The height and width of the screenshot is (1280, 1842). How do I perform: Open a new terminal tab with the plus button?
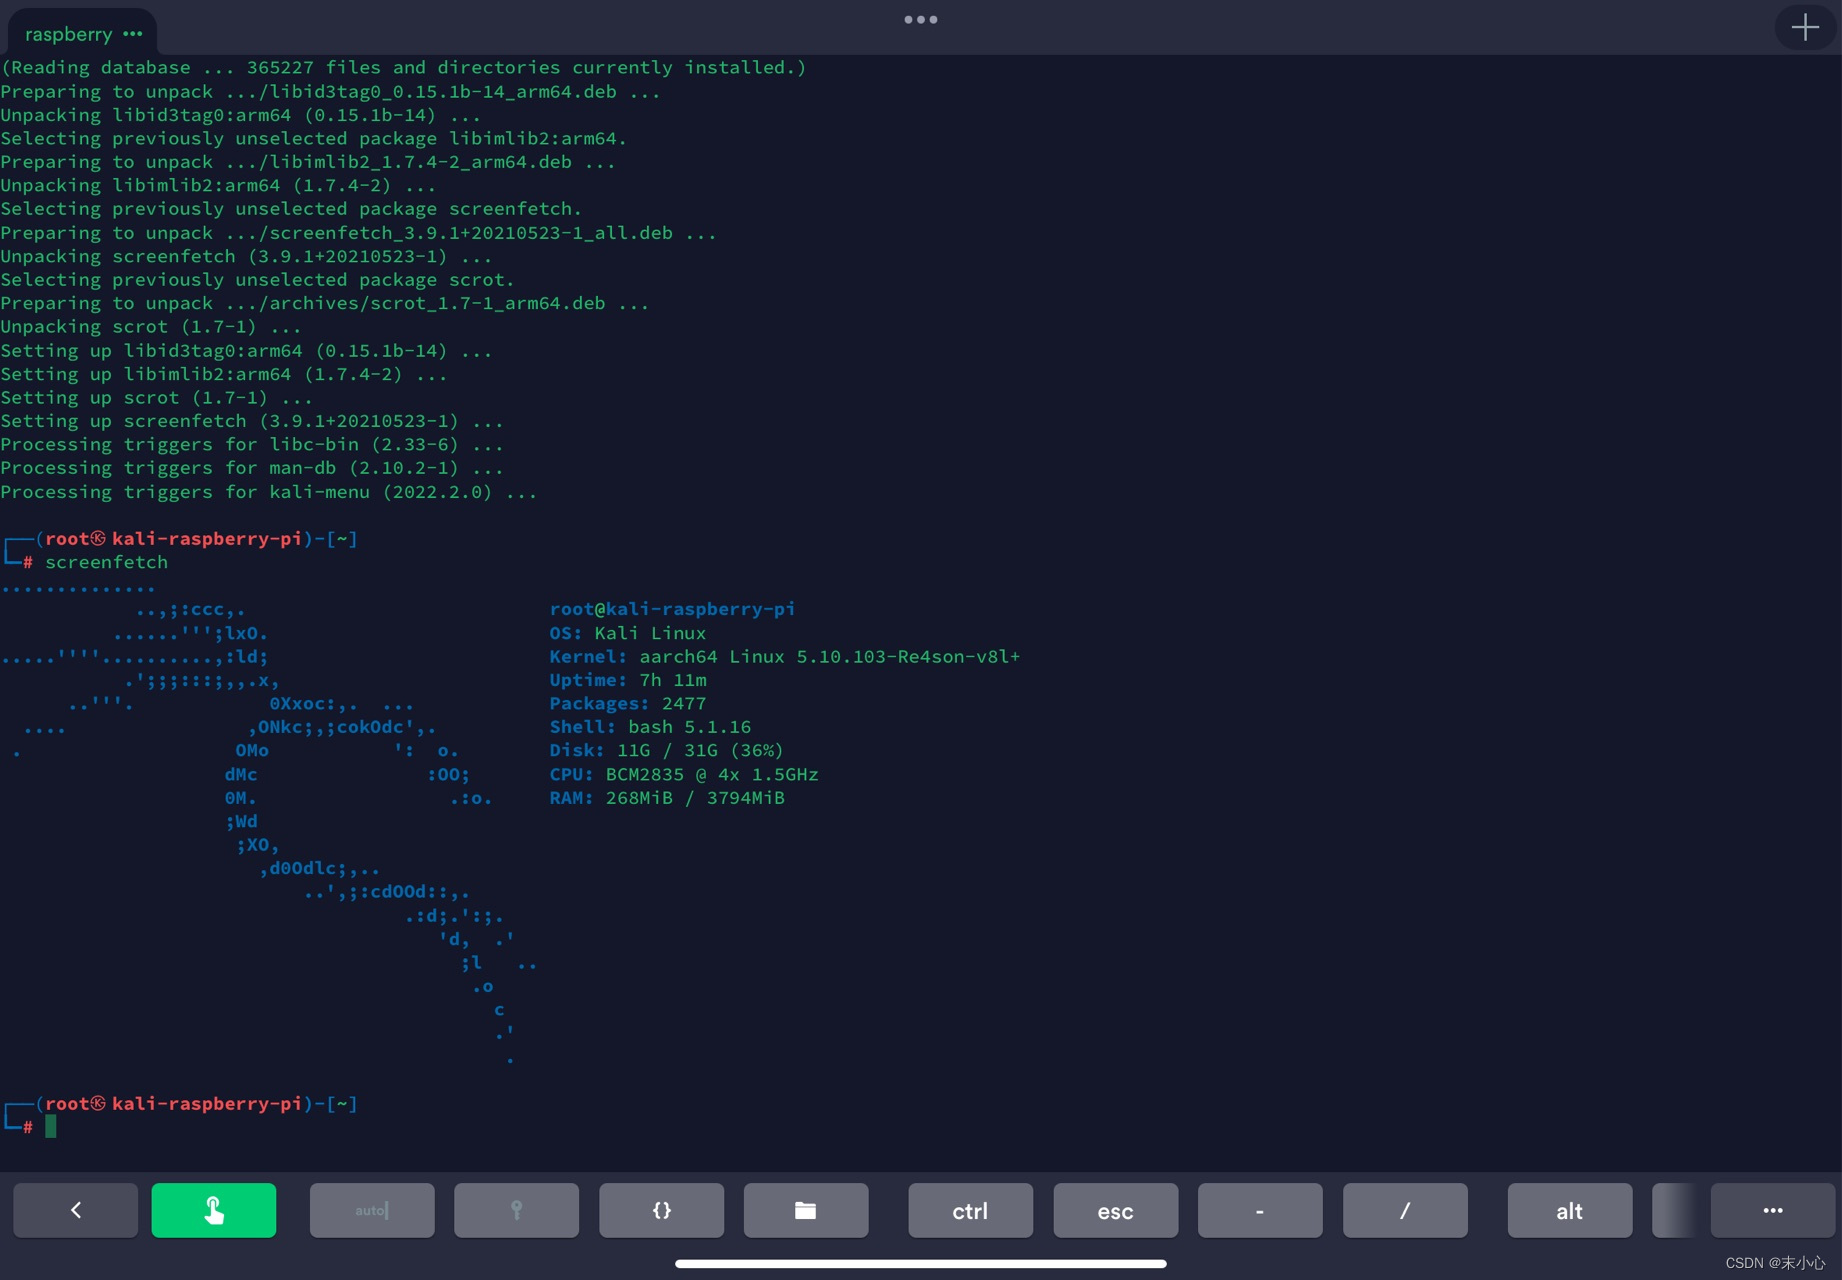(x=1804, y=27)
